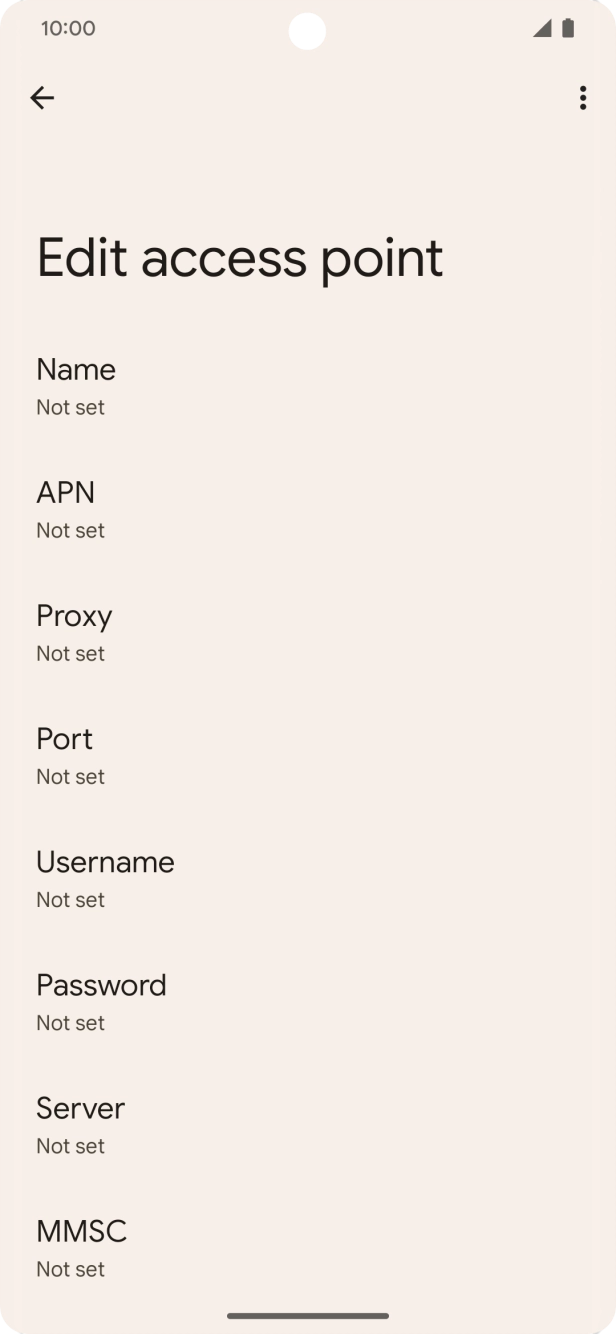Tap the status bar clock

tap(68, 28)
